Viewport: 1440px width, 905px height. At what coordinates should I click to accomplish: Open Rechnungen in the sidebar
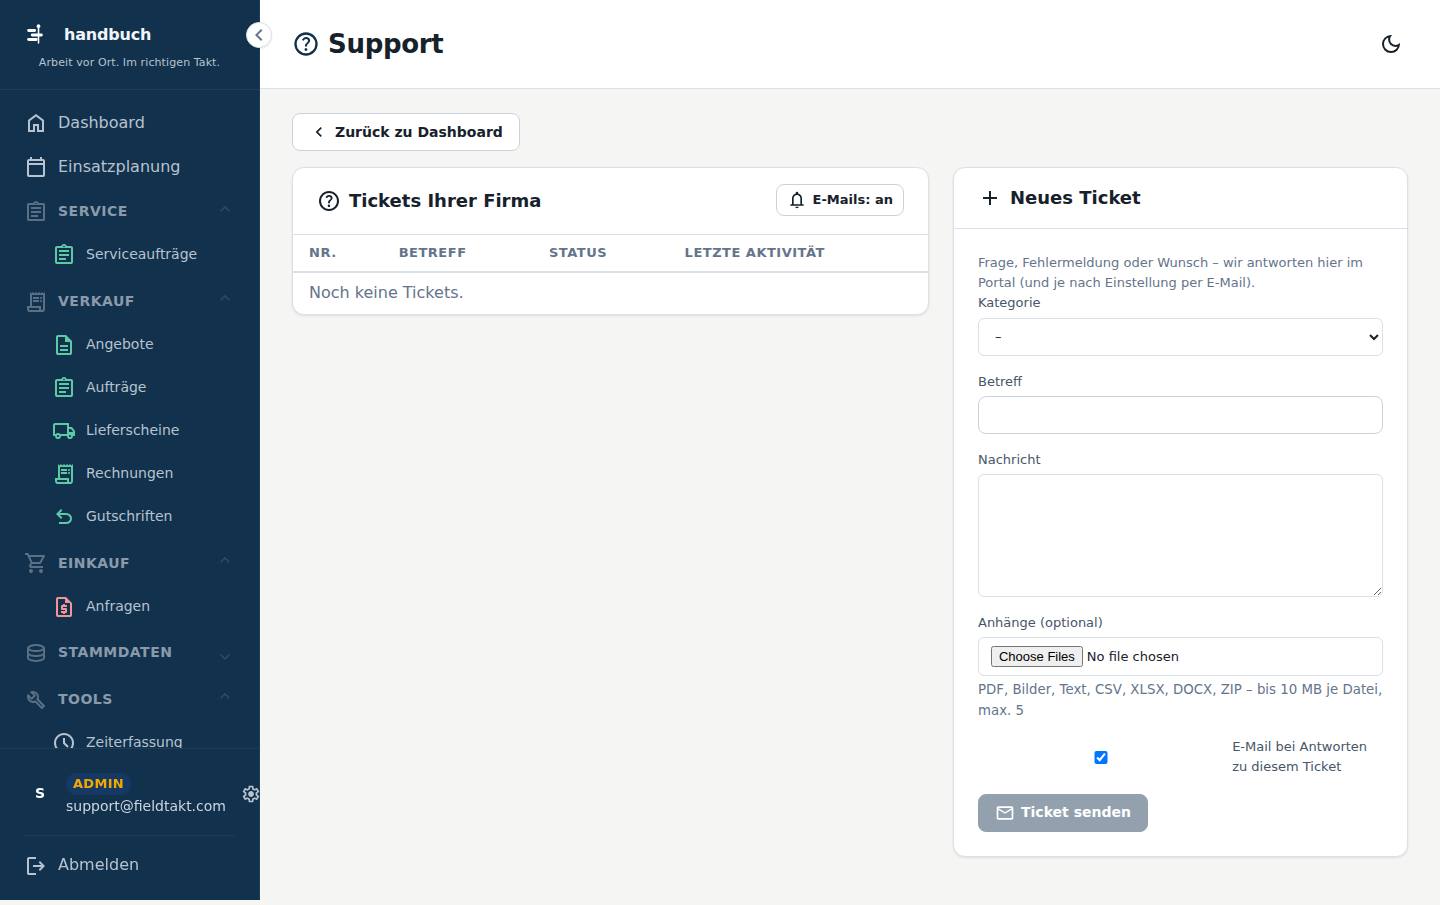click(129, 473)
